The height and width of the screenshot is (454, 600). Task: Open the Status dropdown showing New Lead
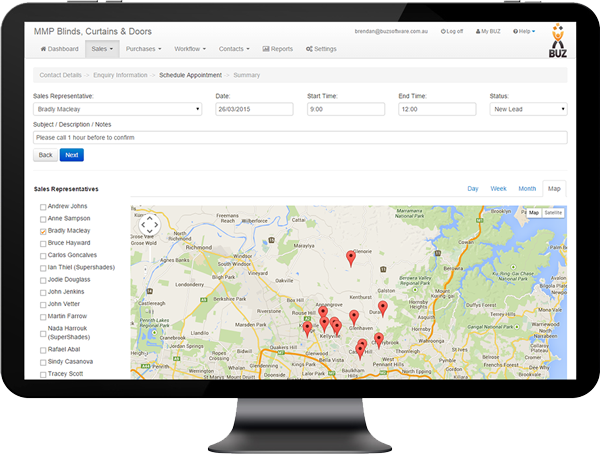tap(528, 109)
